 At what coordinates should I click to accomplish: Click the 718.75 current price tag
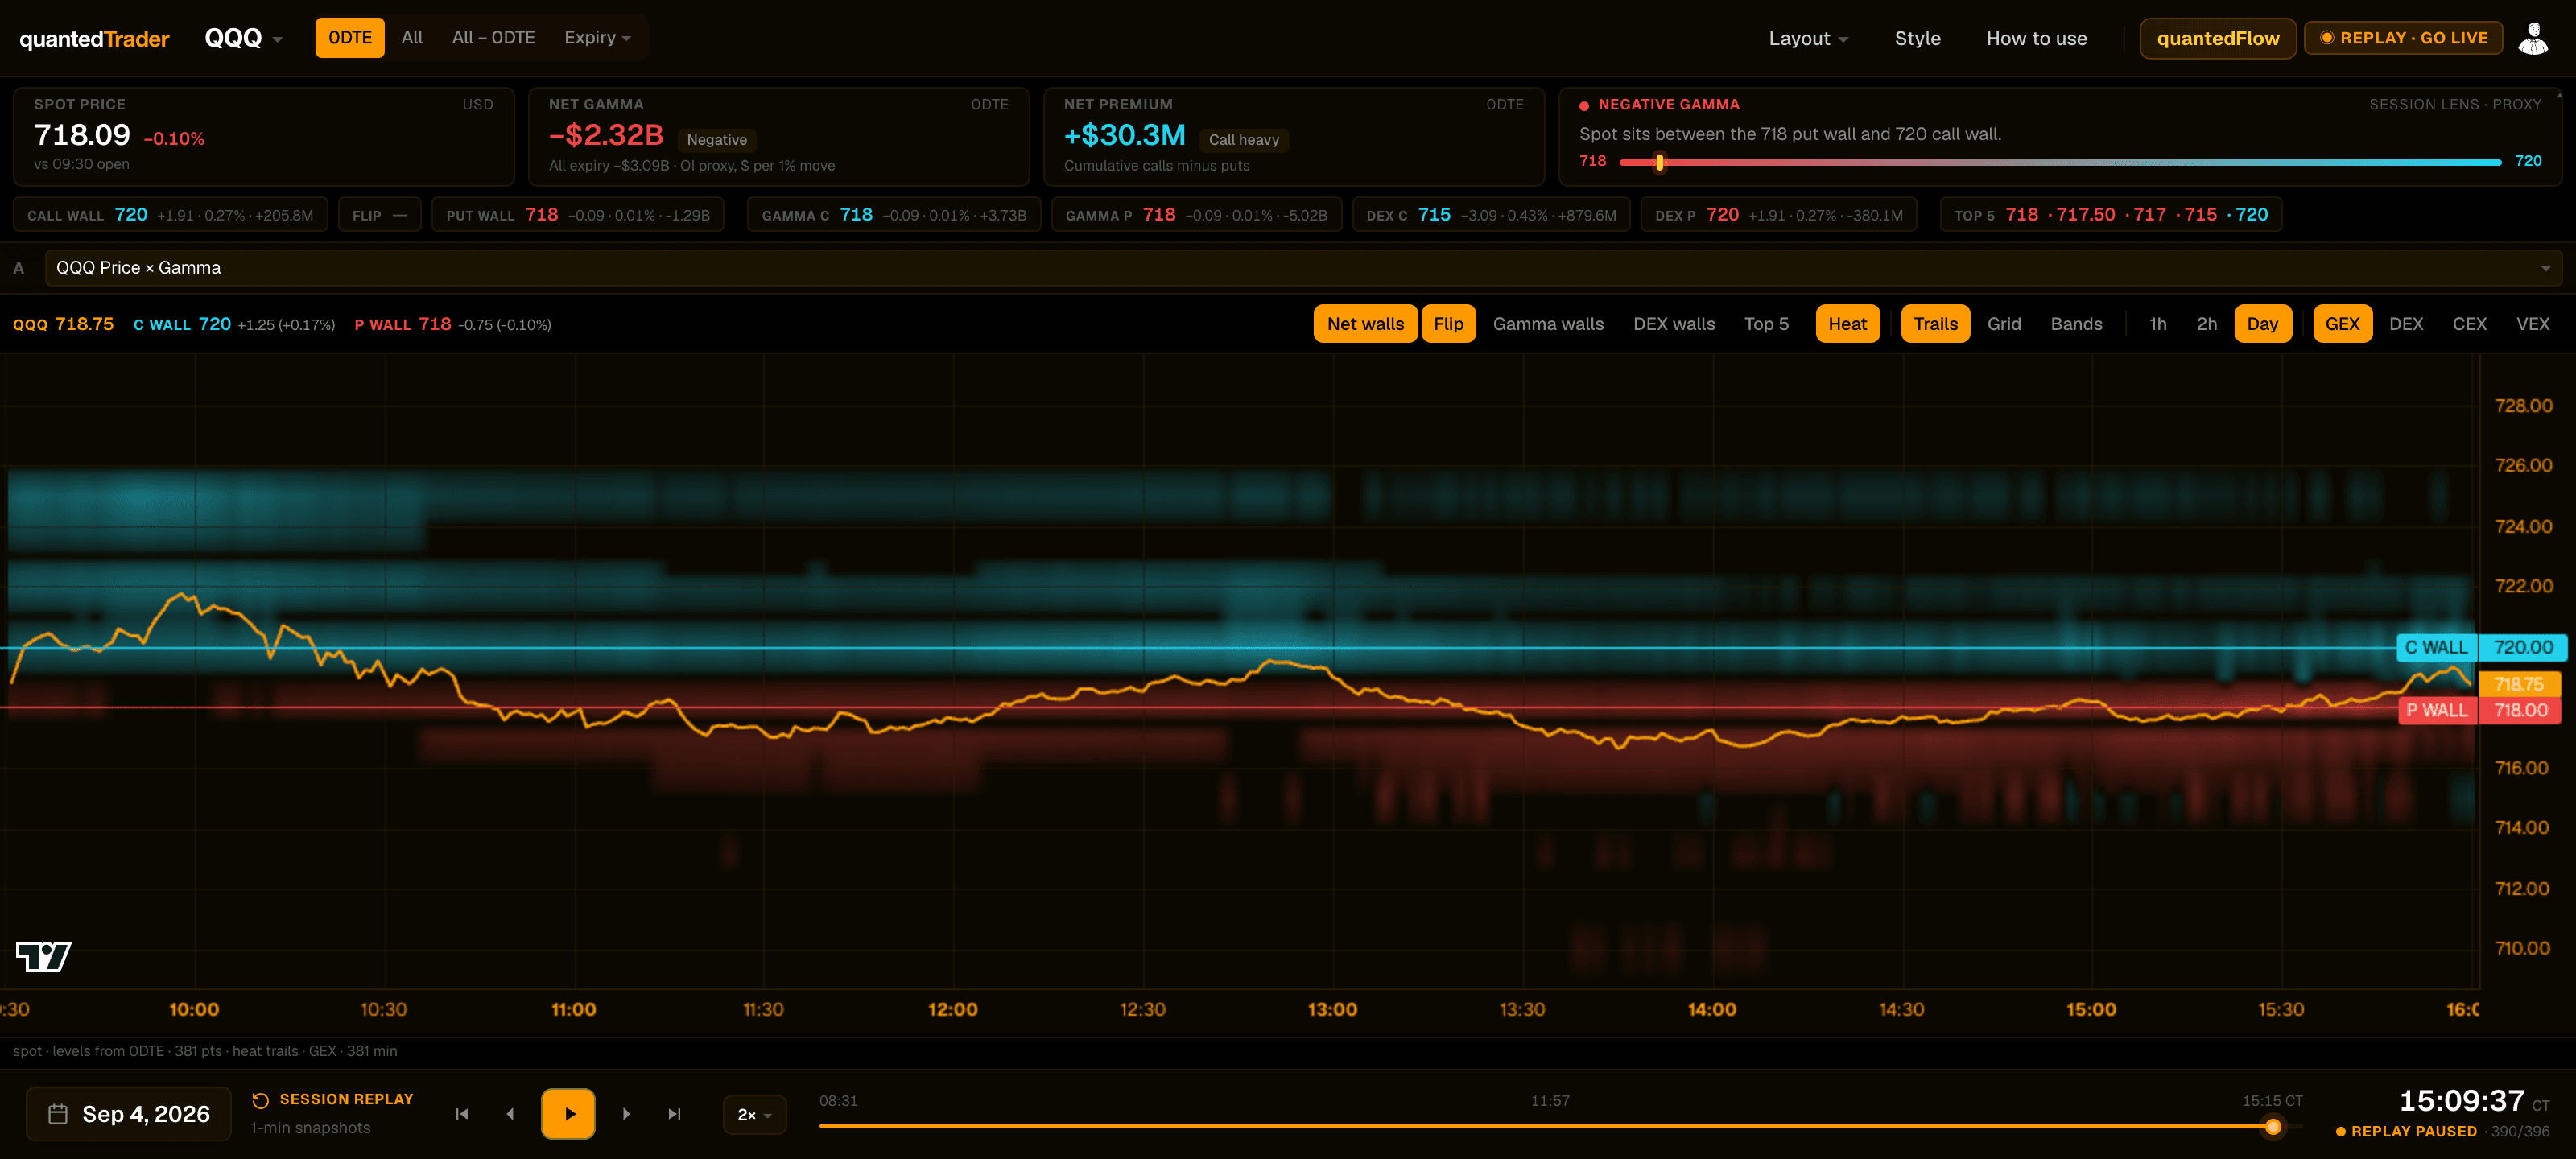click(2520, 684)
